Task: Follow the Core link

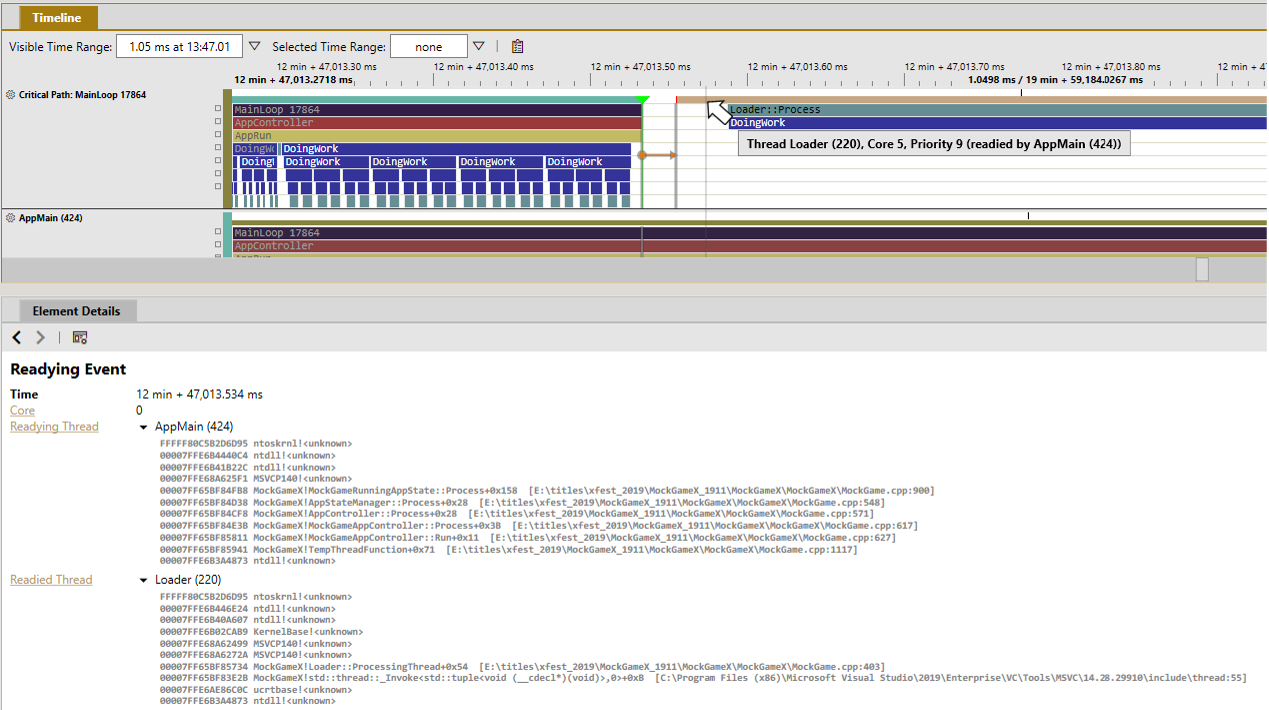Action: point(22,410)
